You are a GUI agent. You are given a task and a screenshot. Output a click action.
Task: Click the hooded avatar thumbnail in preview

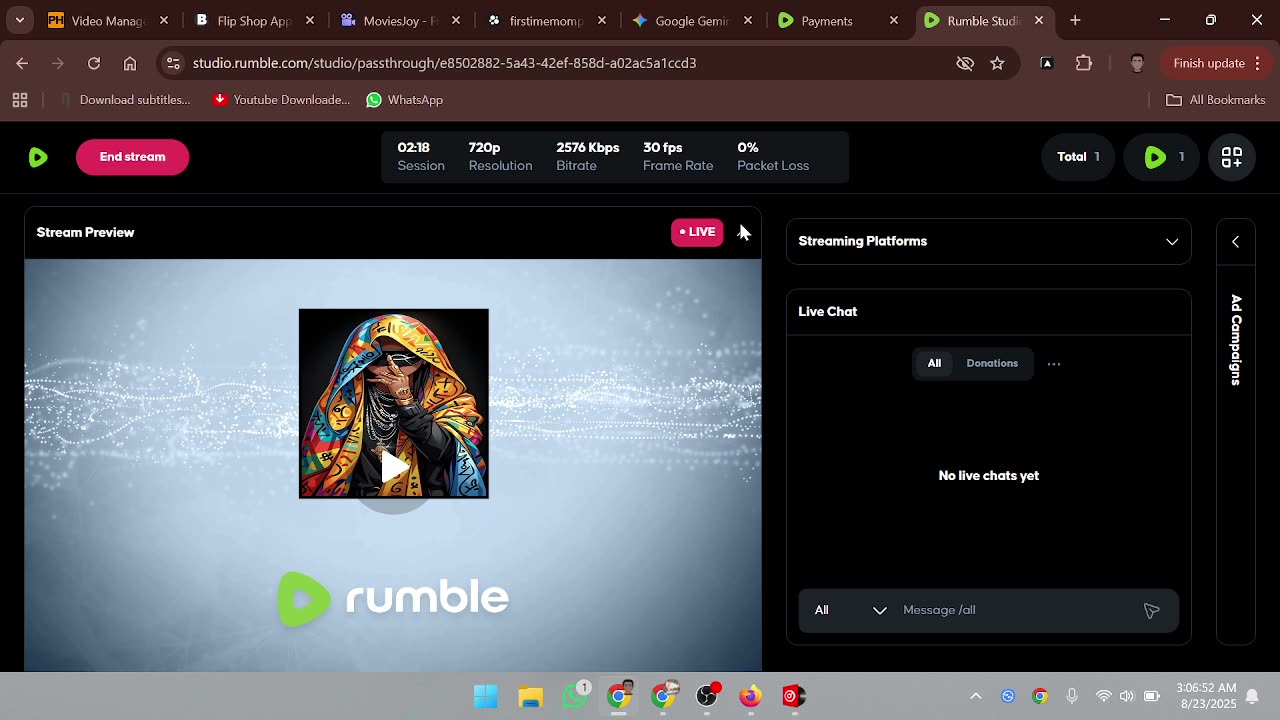click(394, 403)
